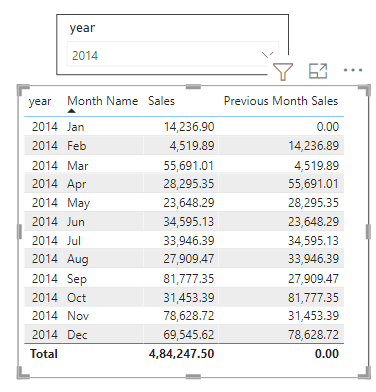Click Previous Month Sales 78,628.72 for Dec
This screenshot has height=392, width=376.
point(314,335)
